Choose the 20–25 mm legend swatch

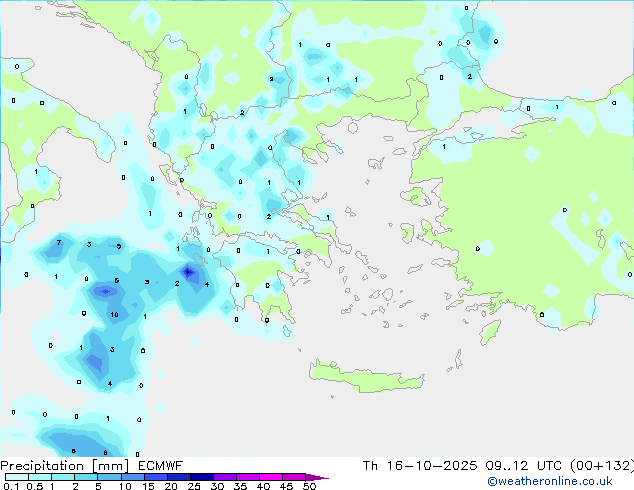click(x=179, y=477)
